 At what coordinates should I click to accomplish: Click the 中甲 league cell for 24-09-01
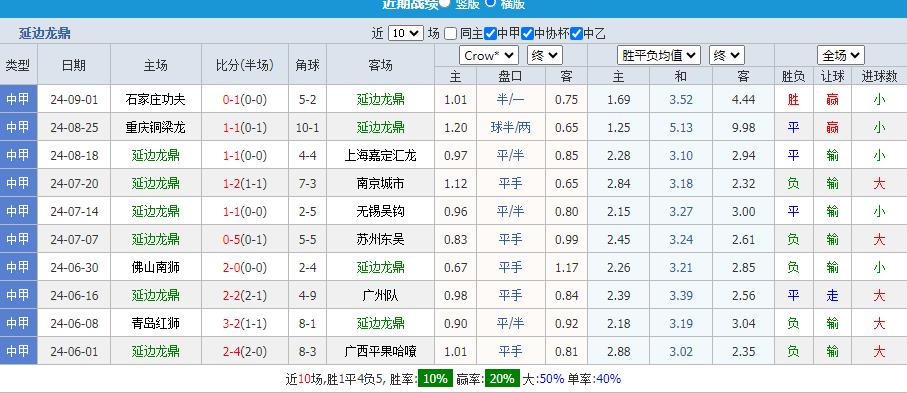[x=18, y=99]
